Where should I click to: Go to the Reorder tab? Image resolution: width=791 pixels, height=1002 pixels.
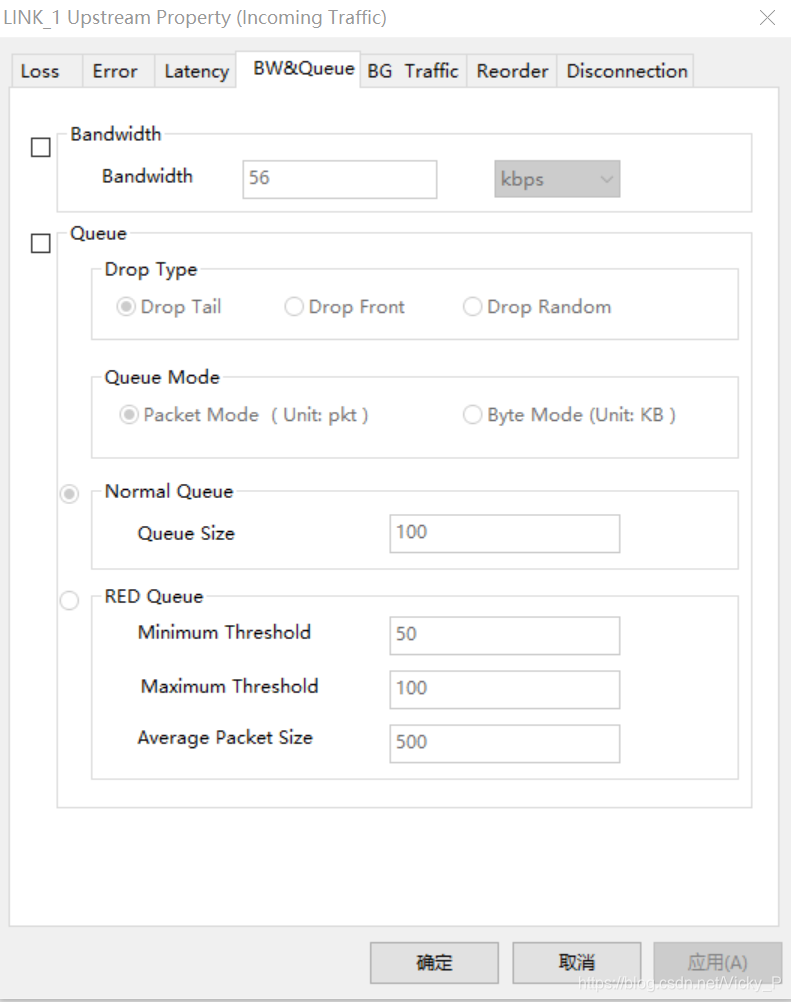(x=512, y=71)
